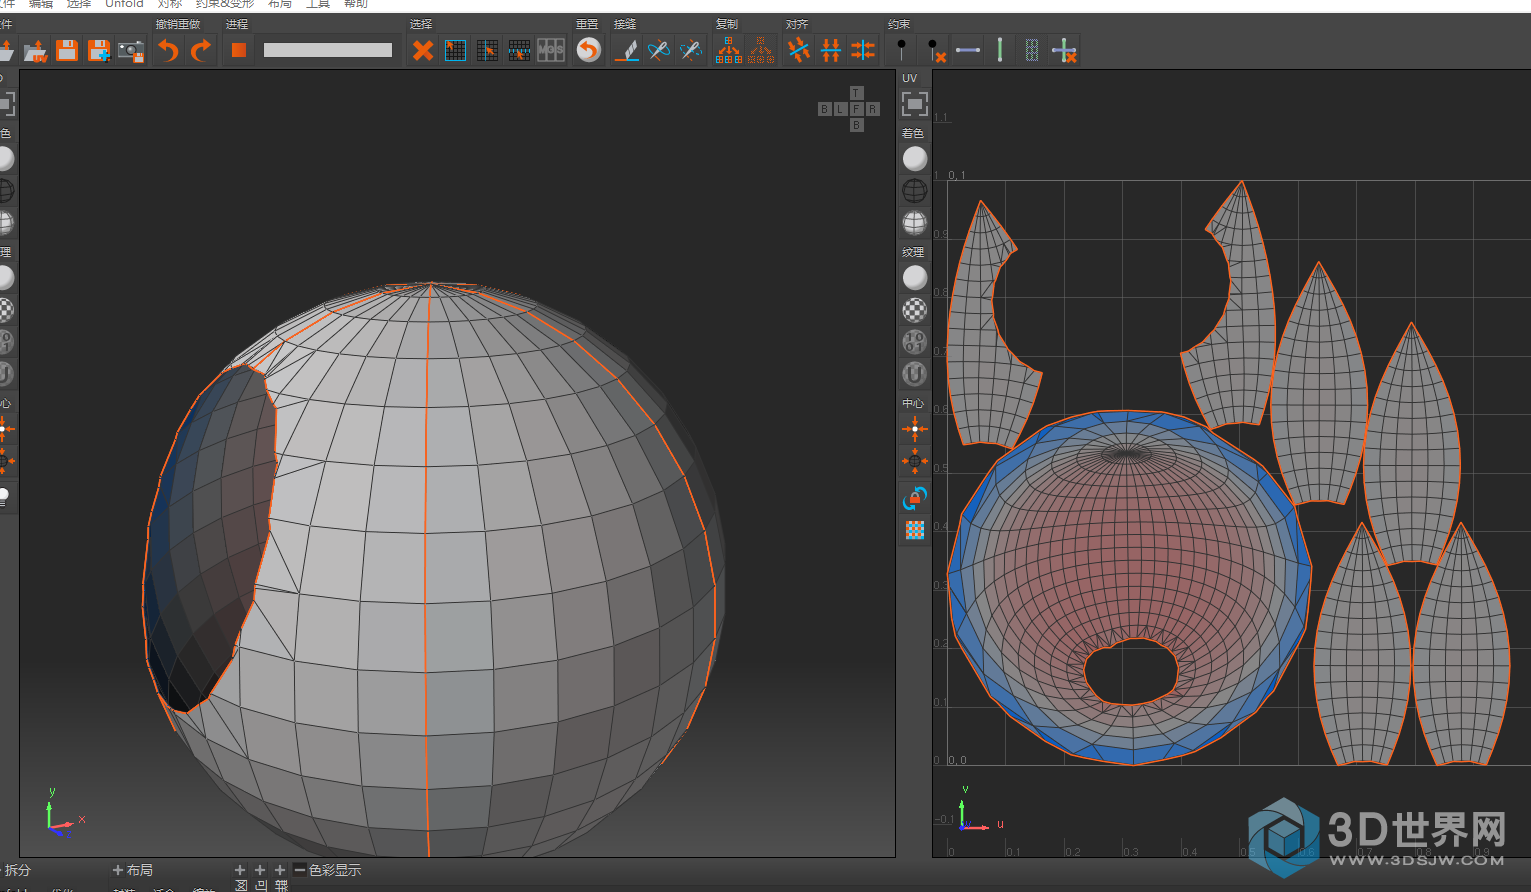The image size is (1531, 892).
Task: Click the 约束 toolbar group label
Action: (x=899, y=24)
